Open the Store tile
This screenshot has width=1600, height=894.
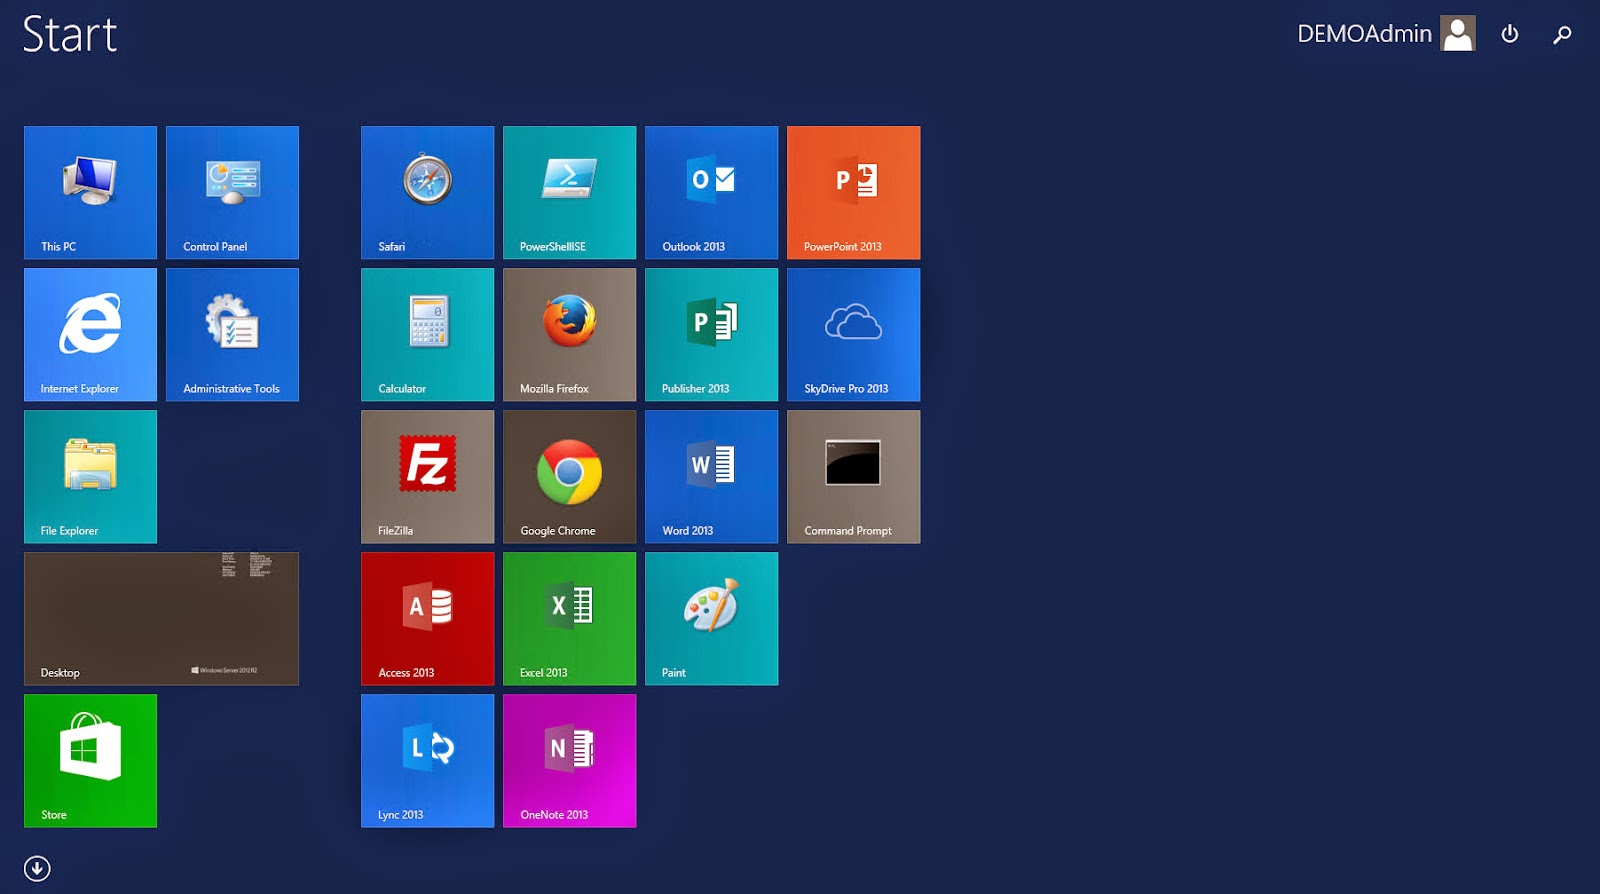[90, 760]
